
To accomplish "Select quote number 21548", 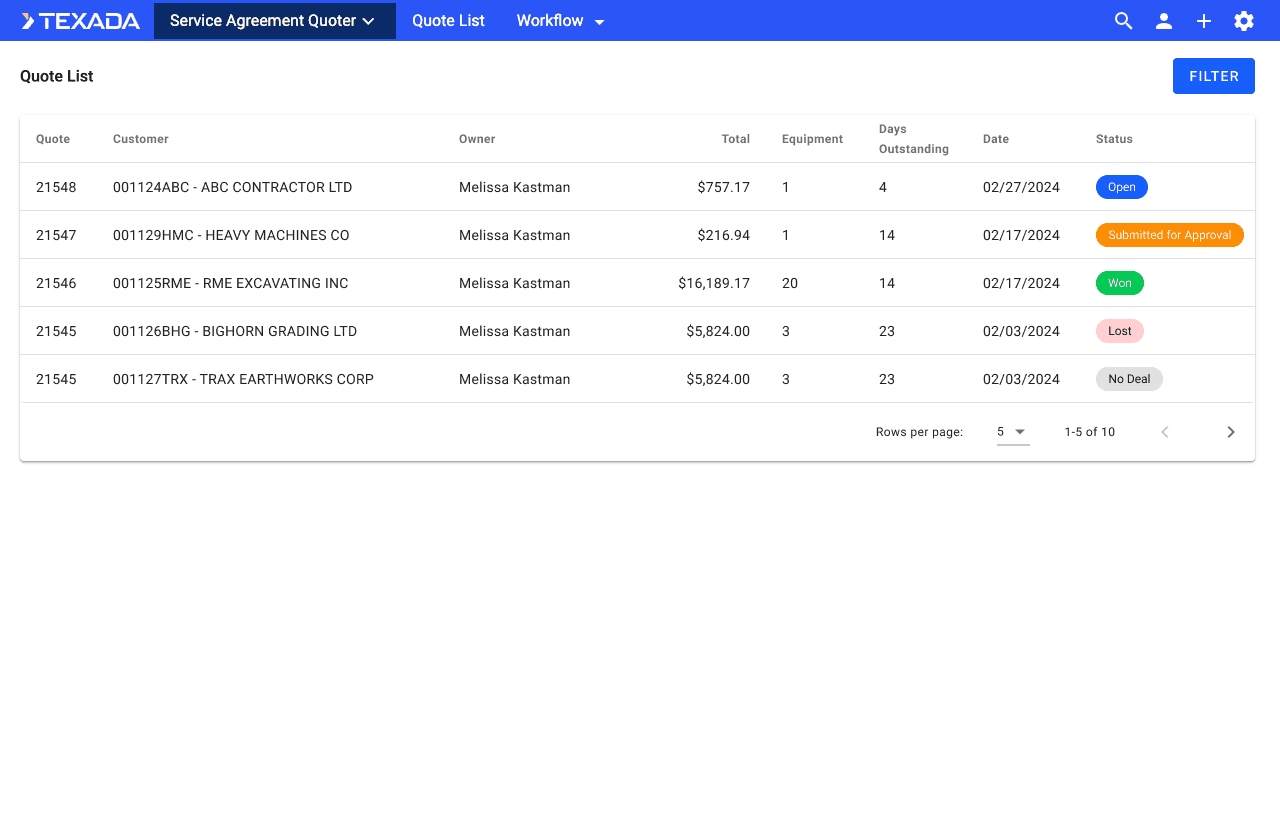I will (x=56, y=187).
